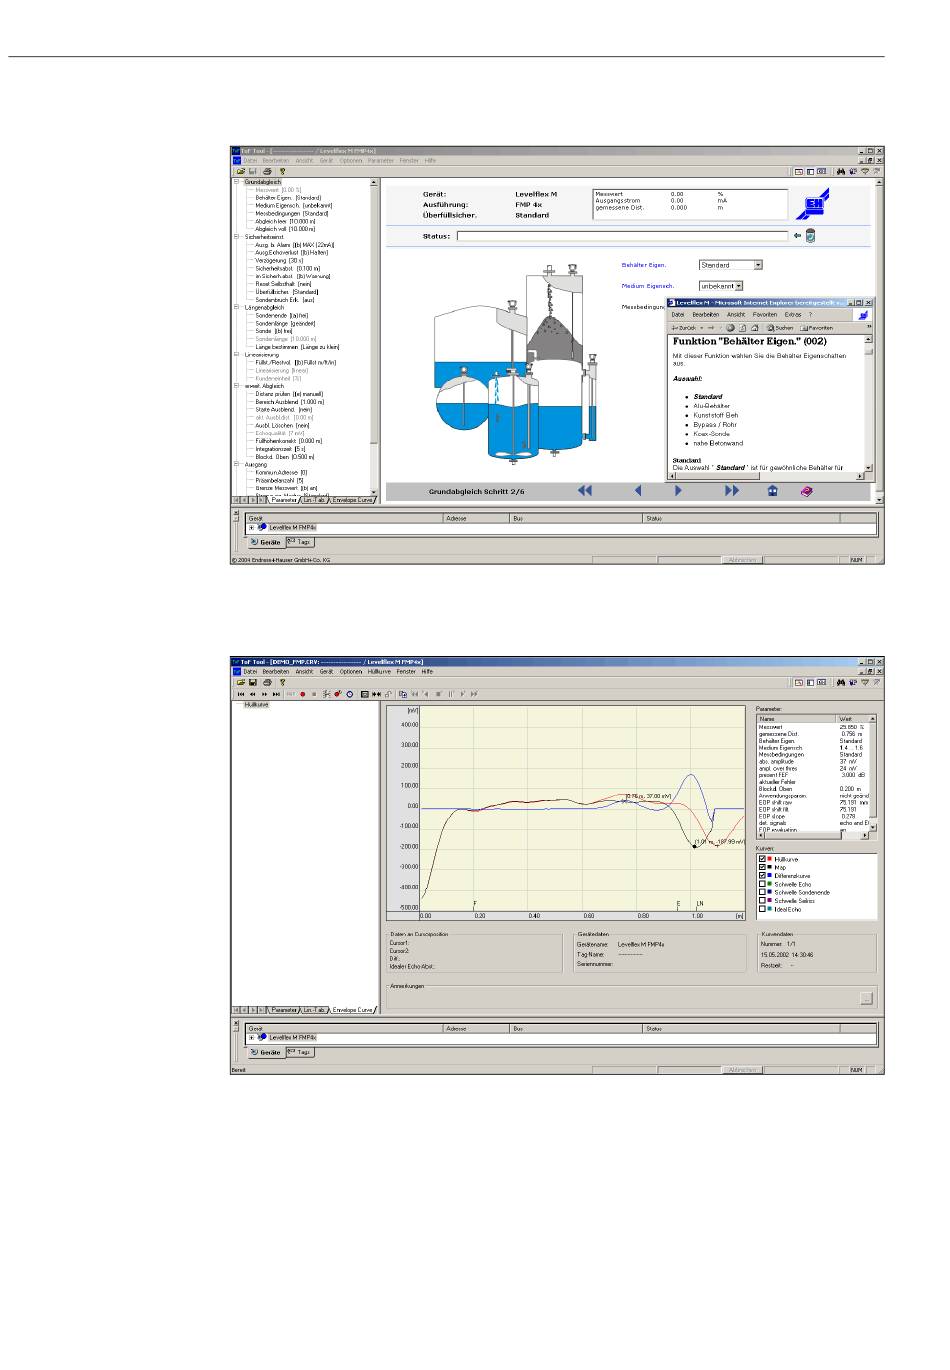Screen dimensions: 950x1370
Task: Click the home icon in the step bar
Action: tap(772, 491)
